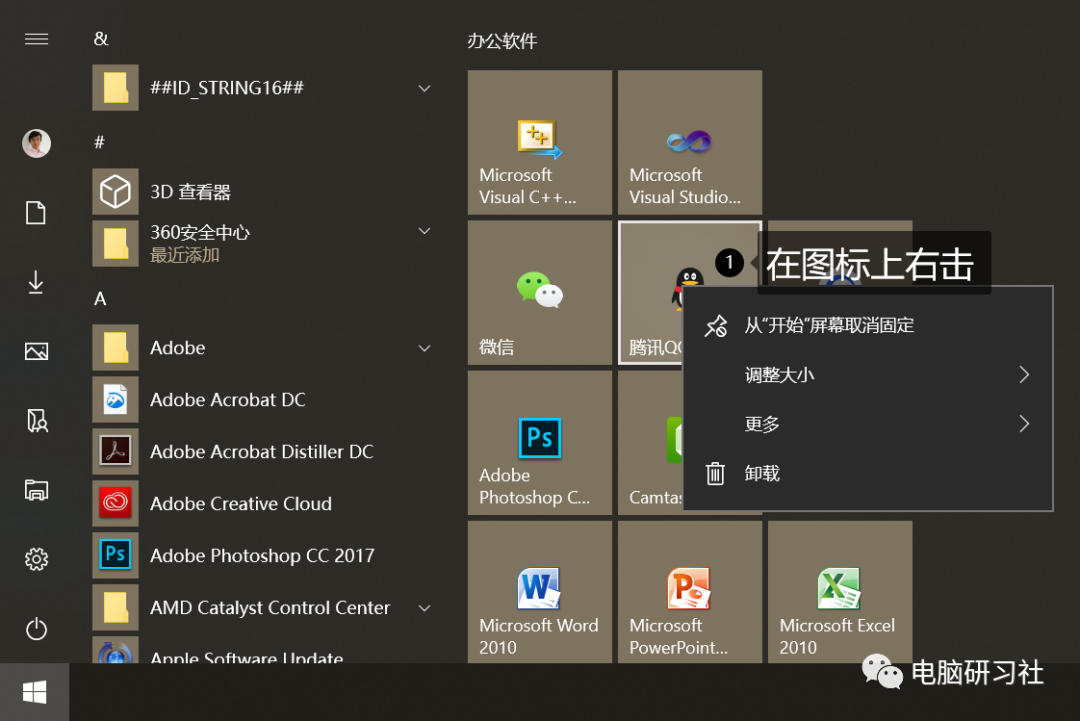Launch Apple Software Update

coord(265,651)
